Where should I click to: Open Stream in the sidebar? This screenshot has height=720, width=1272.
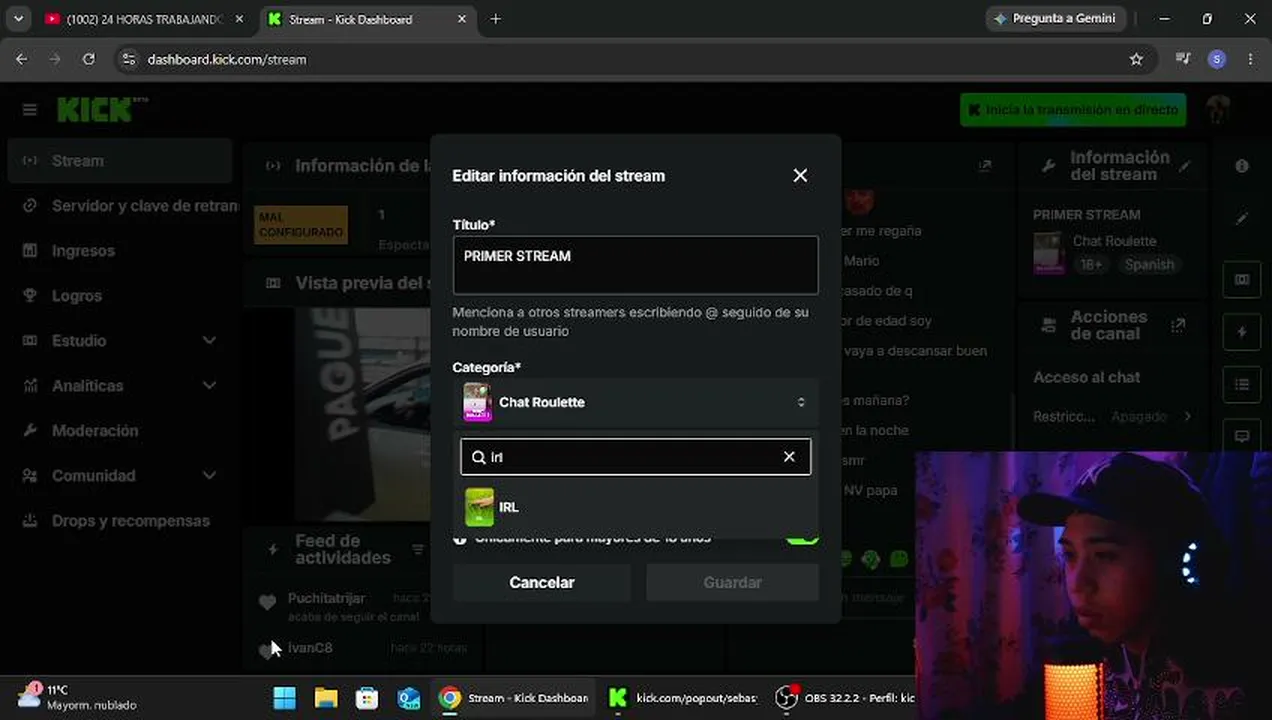pos(120,160)
